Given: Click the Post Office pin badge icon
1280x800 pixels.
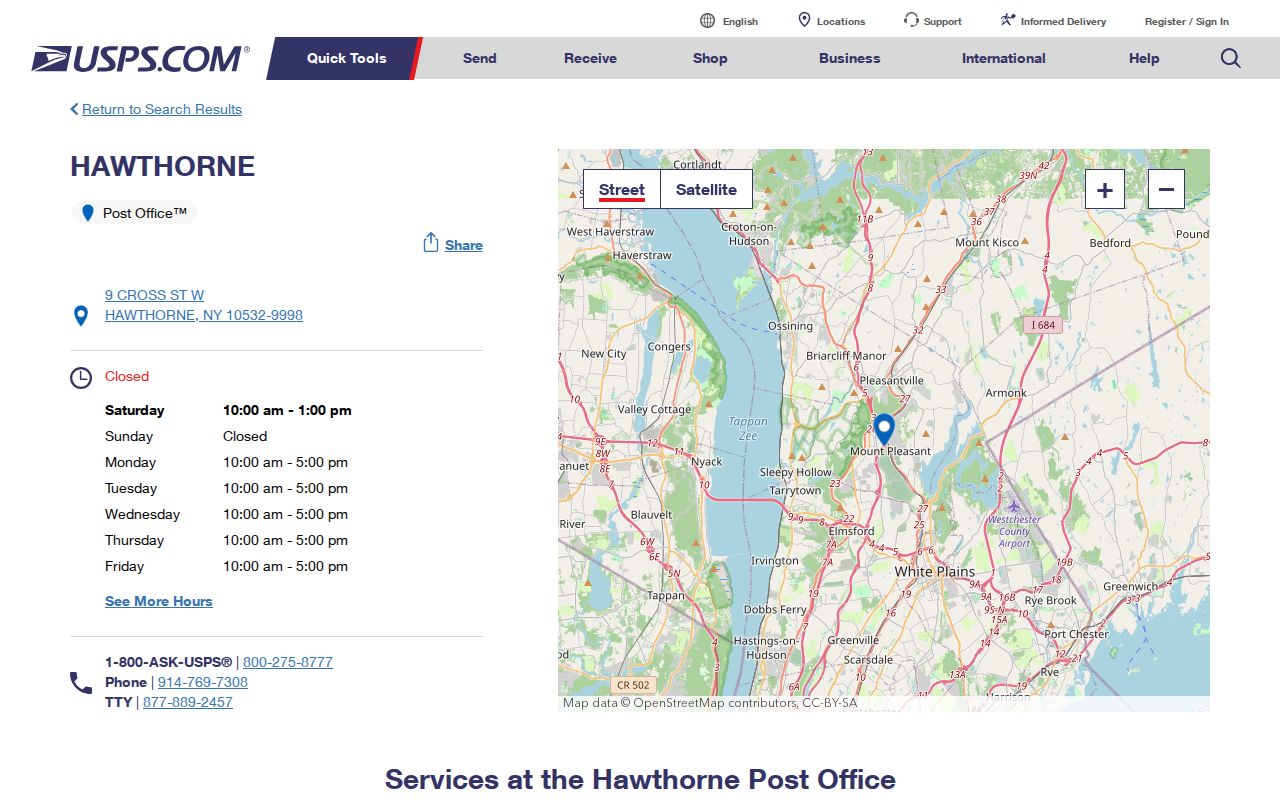Looking at the screenshot, I should click(x=88, y=213).
